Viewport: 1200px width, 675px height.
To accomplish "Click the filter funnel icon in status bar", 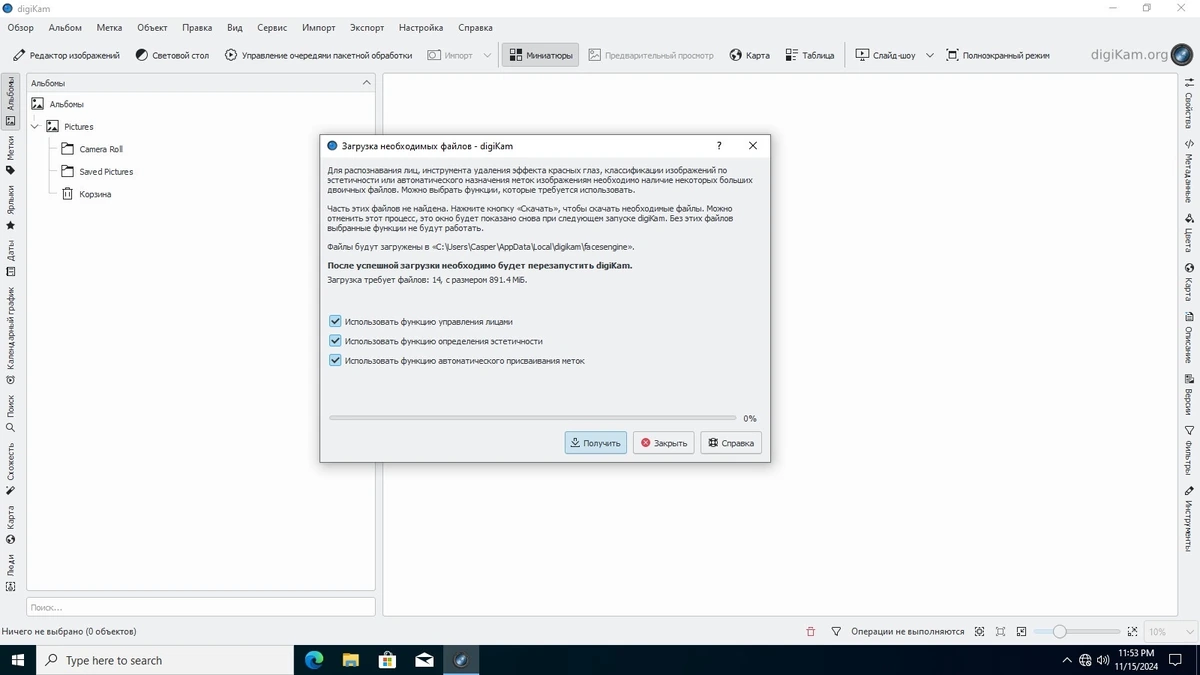I will (x=836, y=632).
